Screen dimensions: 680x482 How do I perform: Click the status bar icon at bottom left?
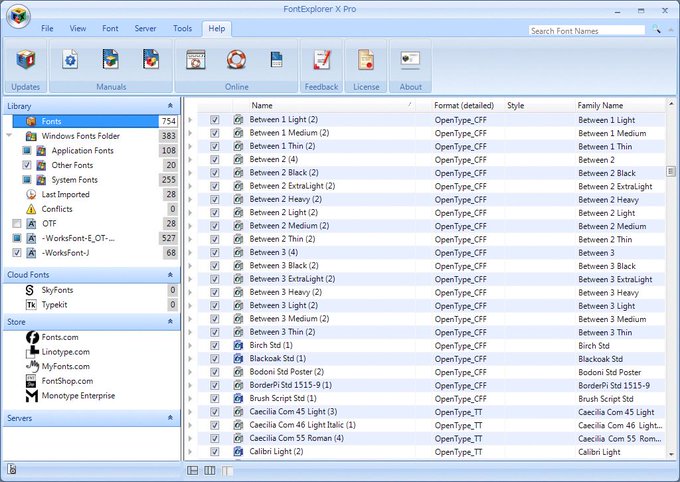(x=12, y=469)
